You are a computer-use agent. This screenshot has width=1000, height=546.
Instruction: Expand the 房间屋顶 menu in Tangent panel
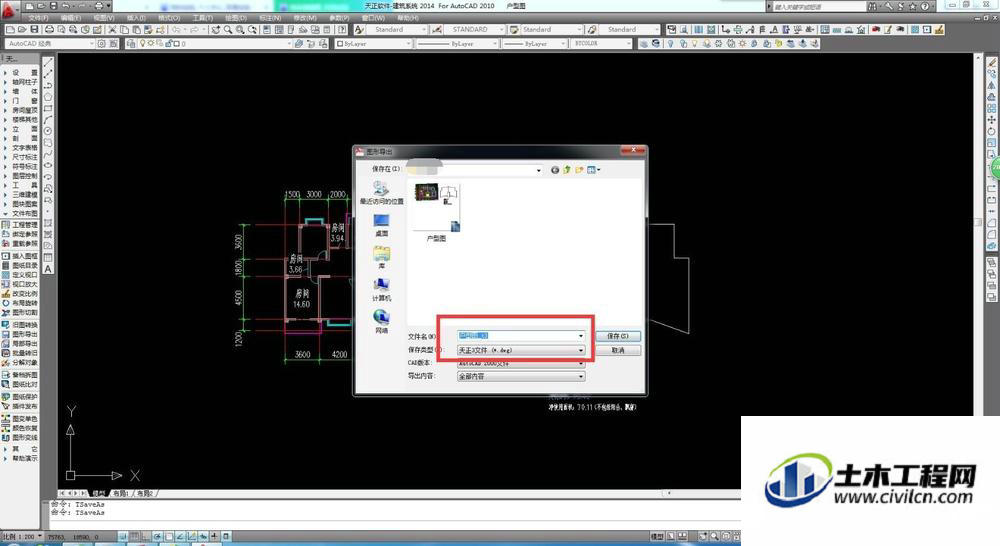[x=21, y=110]
